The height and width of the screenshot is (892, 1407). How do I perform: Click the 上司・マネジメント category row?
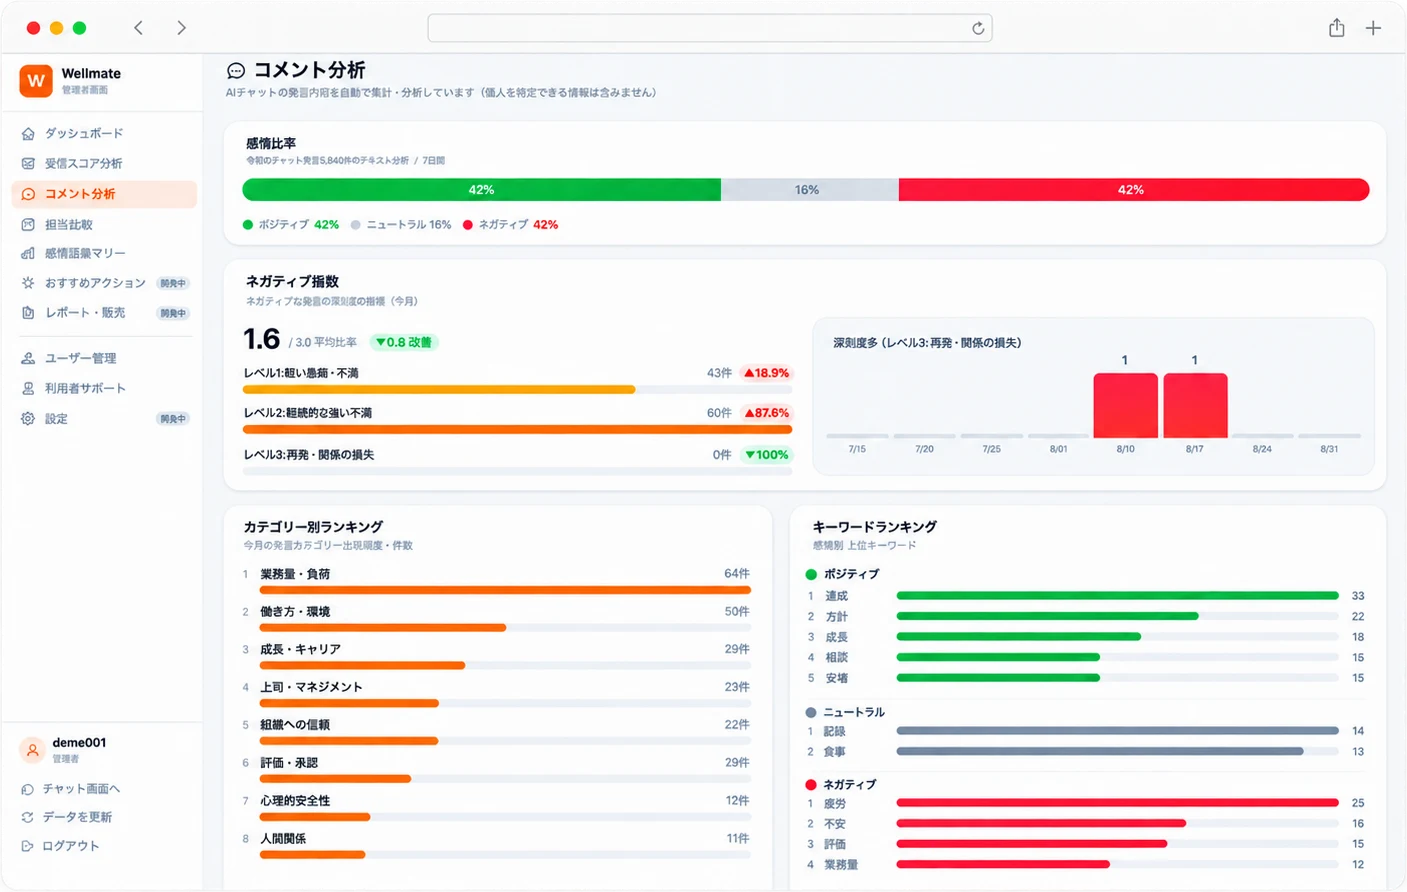click(x=496, y=694)
